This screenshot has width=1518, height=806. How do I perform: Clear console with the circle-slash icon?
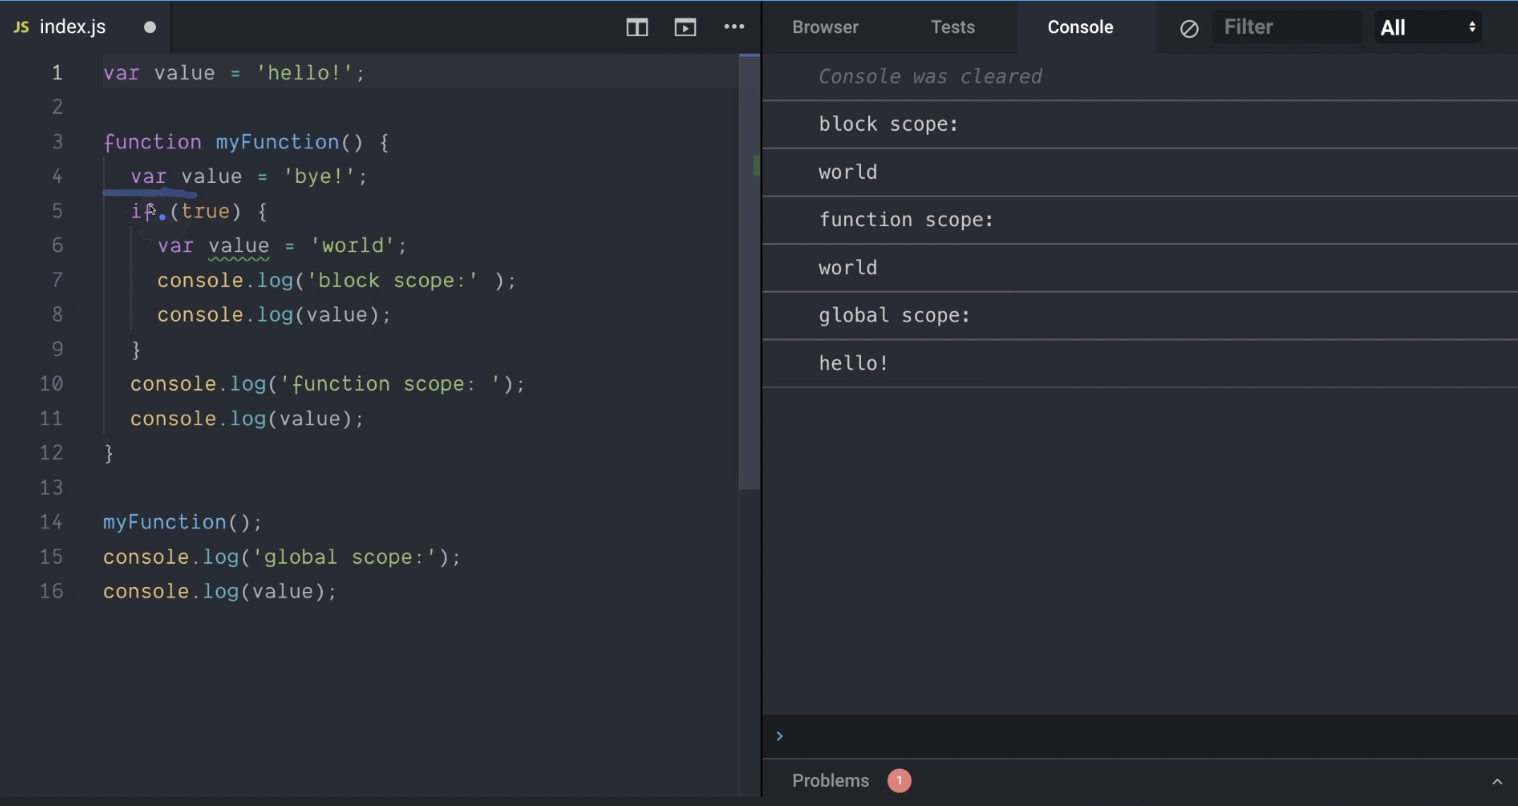pos(1189,28)
